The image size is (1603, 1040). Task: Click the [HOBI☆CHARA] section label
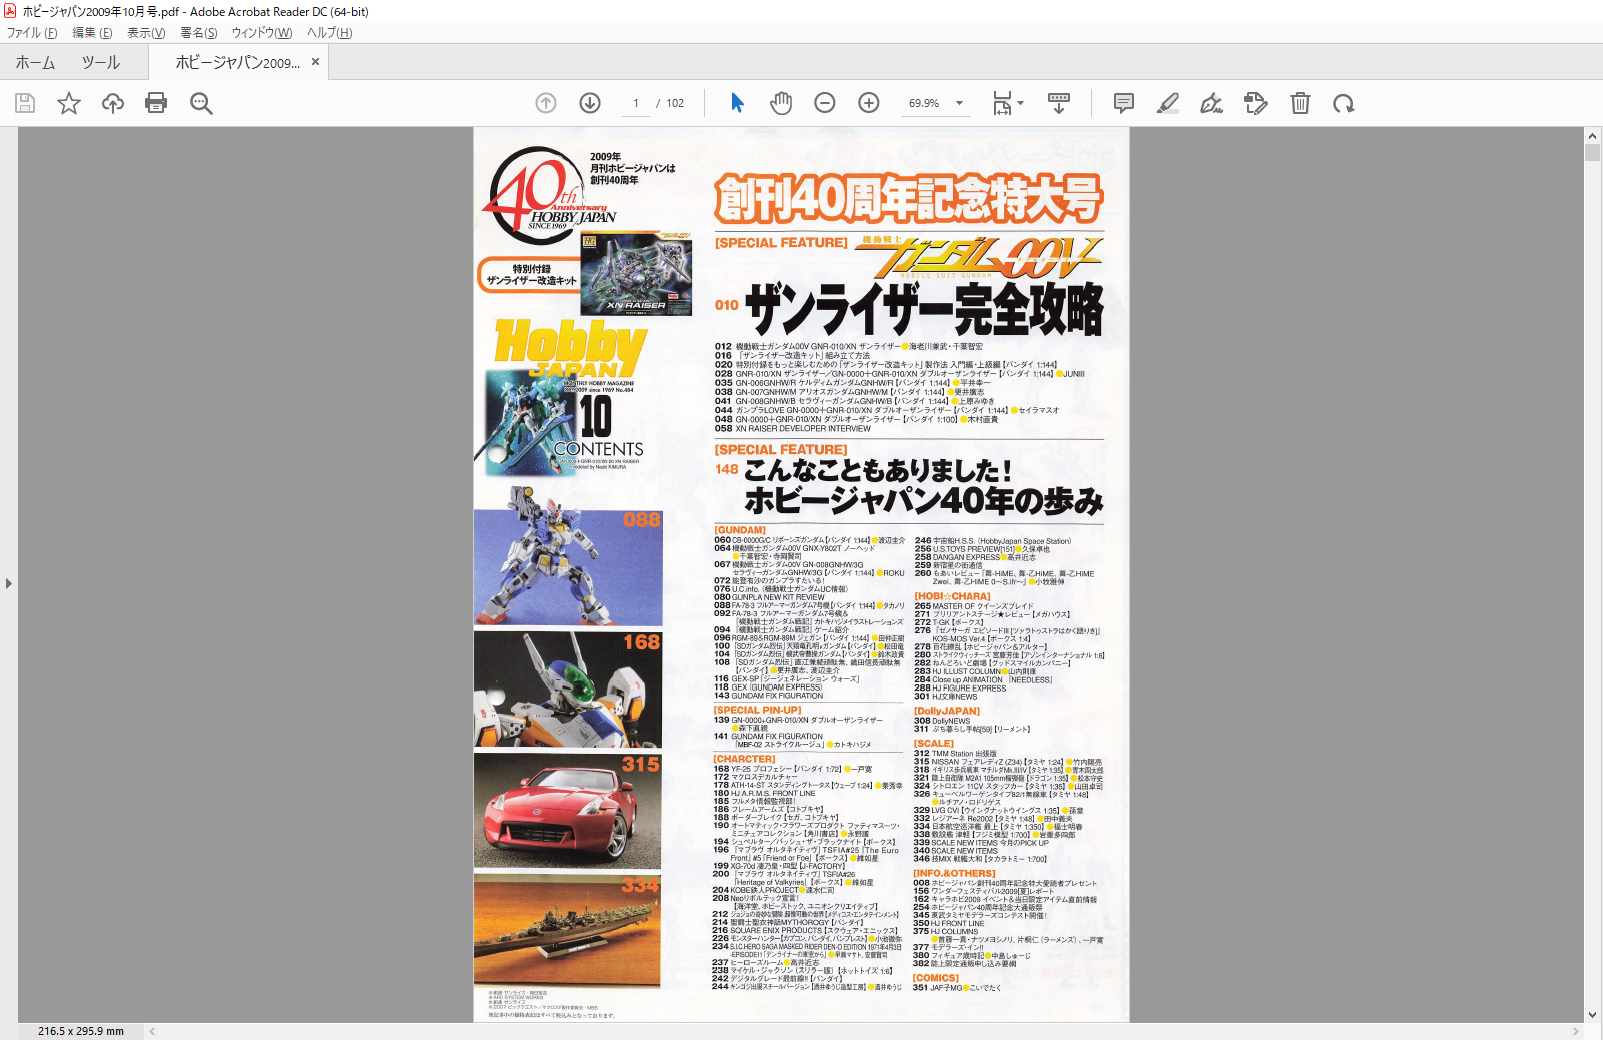coord(952,596)
